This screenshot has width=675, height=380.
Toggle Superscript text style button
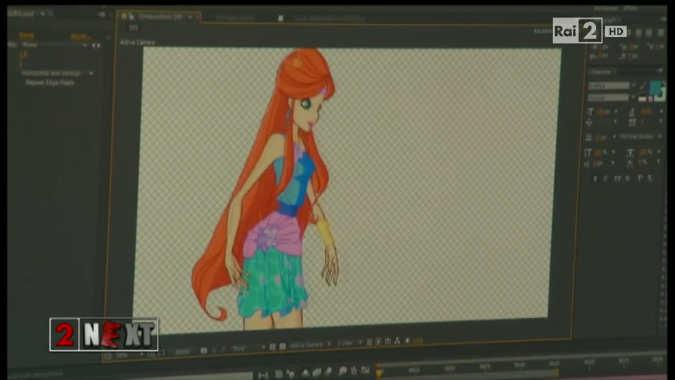click(640, 179)
